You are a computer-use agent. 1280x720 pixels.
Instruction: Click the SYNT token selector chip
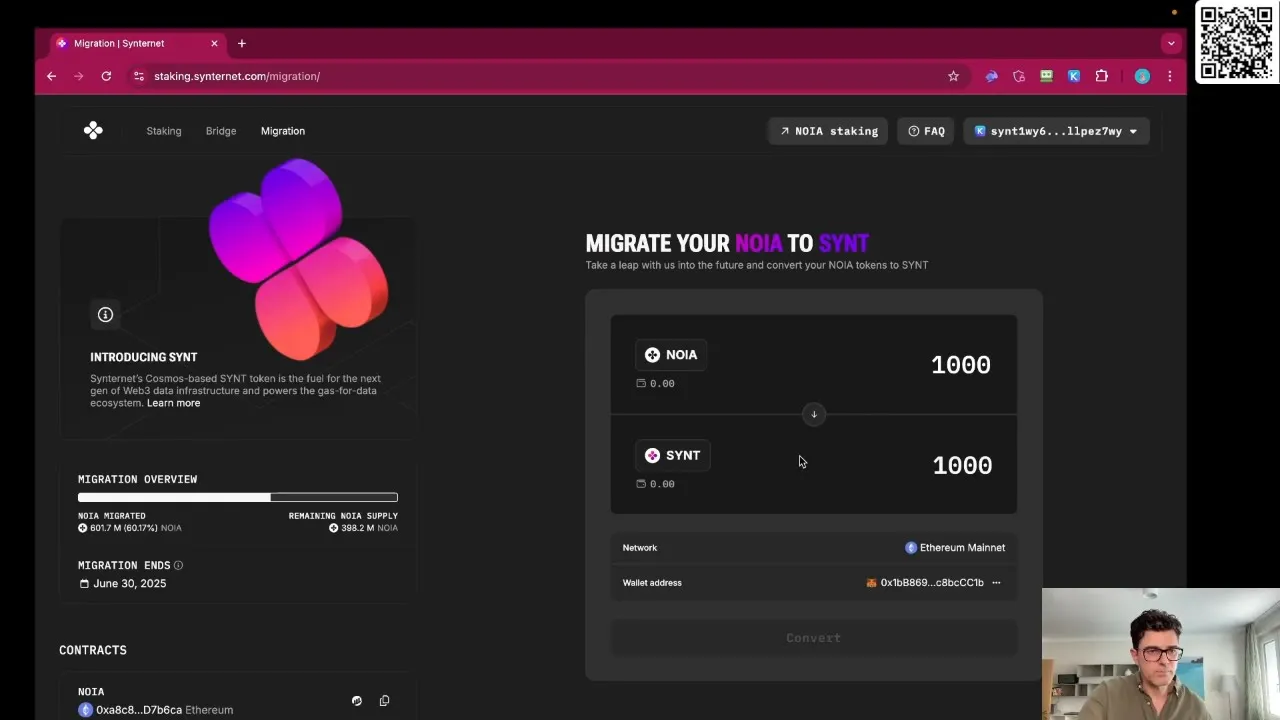pyautogui.click(x=673, y=455)
